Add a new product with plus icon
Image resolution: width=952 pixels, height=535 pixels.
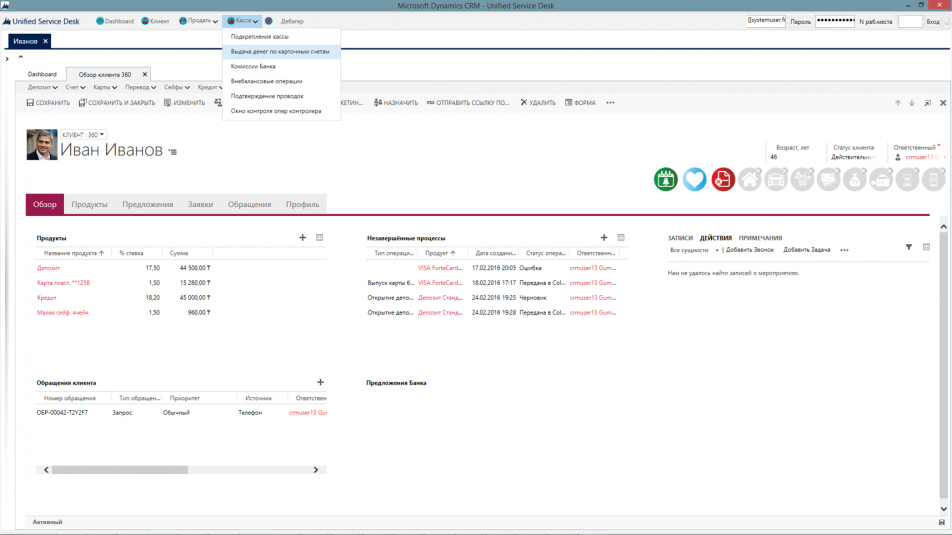(303, 238)
